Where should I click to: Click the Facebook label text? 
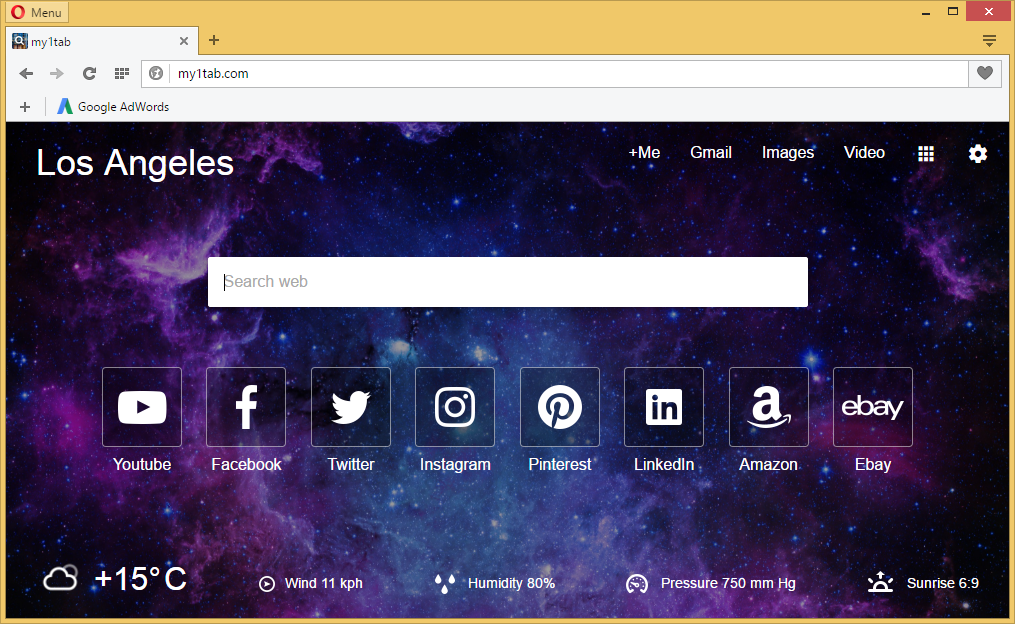(246, 465)
